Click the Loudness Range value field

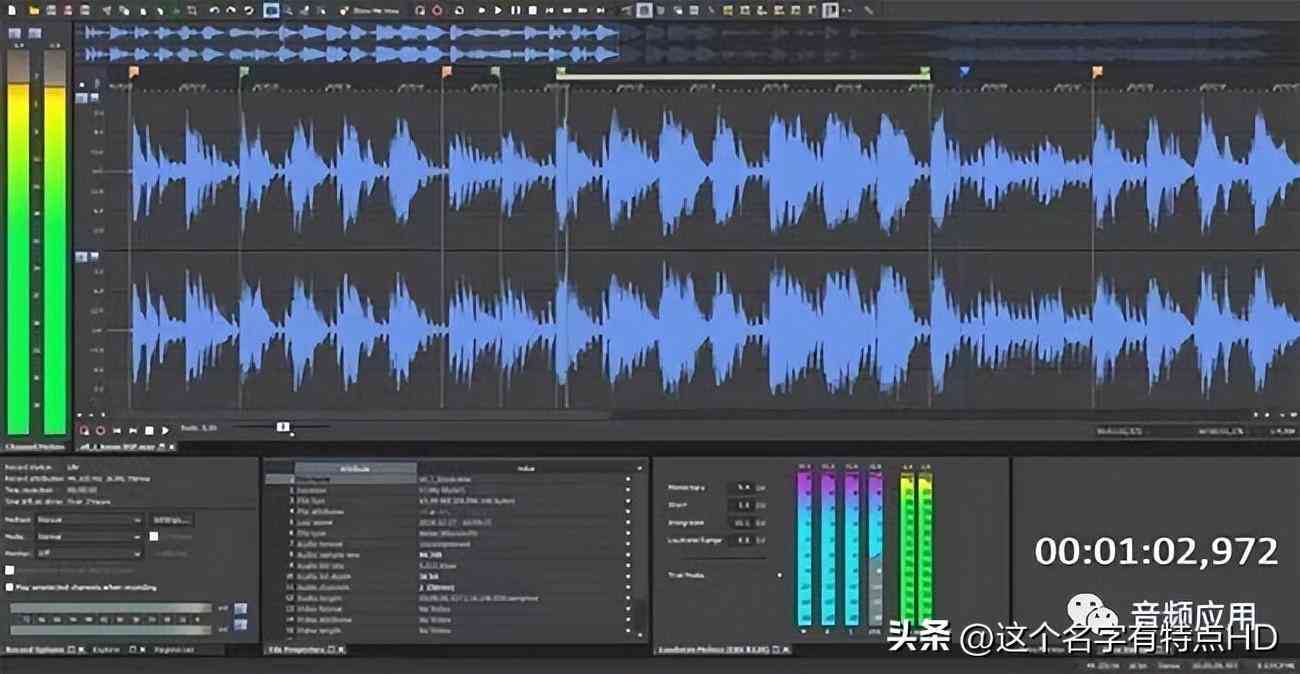(x=743, y=540)
